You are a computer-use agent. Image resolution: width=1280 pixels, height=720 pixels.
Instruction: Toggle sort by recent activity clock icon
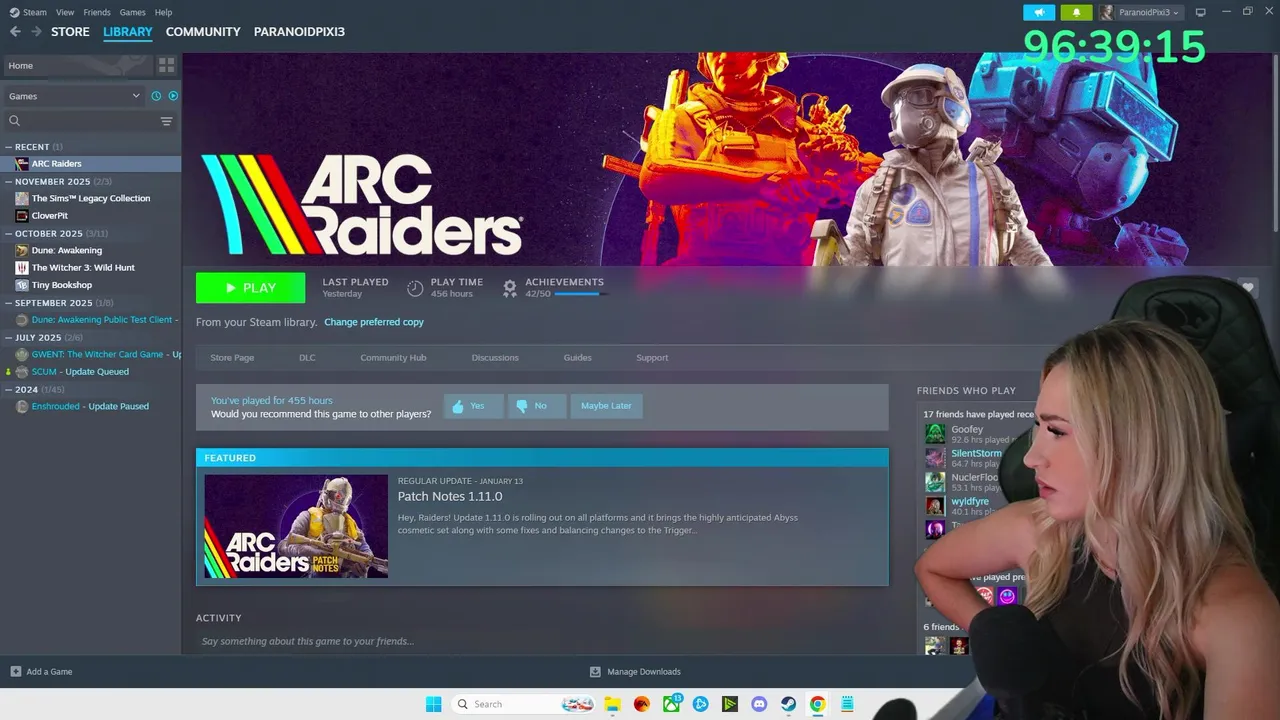coord(156,96)
